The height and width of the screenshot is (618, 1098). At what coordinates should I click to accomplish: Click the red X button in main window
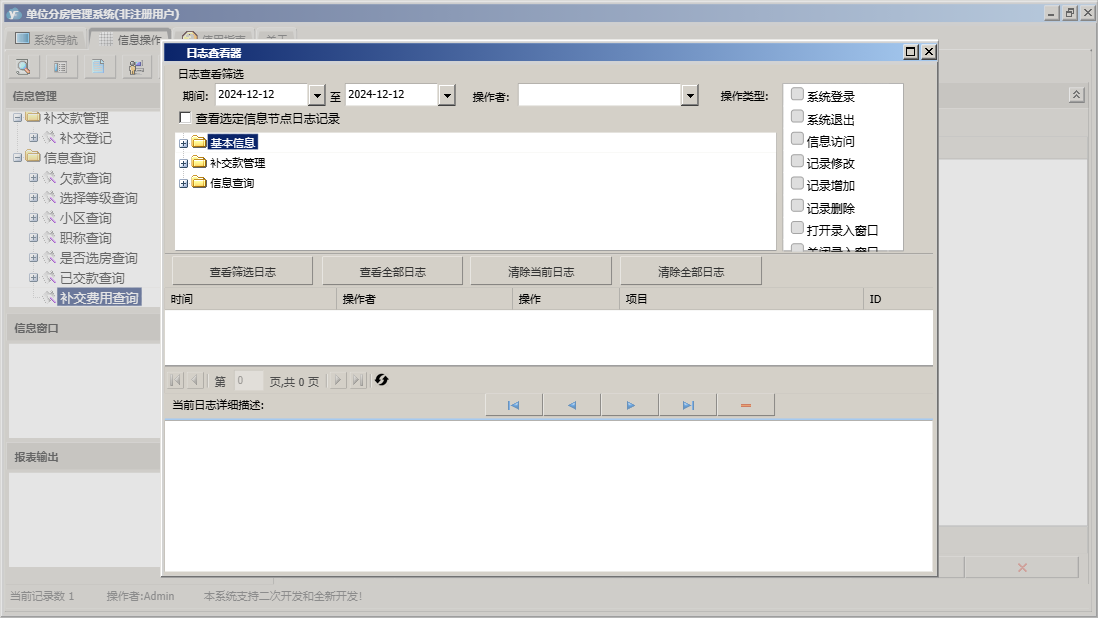click(1022, 568)
